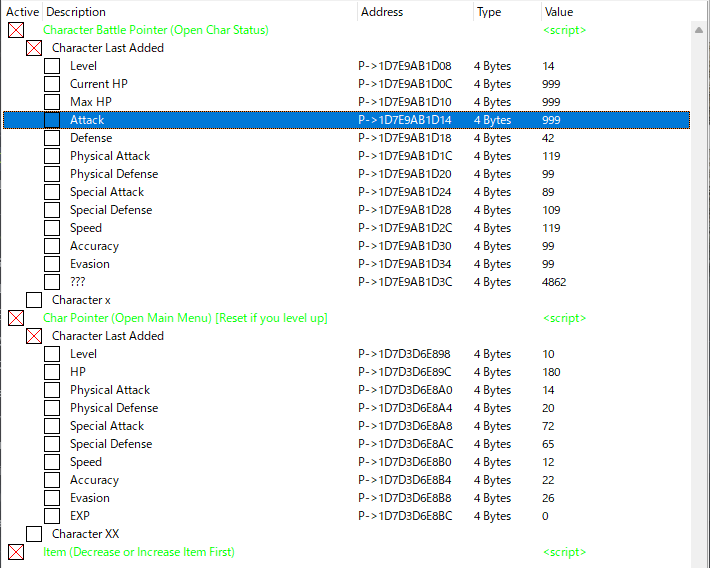Activate the checkbox beside the ??? entry
The width and height of the screenshot is (710, 568).
coord(52,282)
